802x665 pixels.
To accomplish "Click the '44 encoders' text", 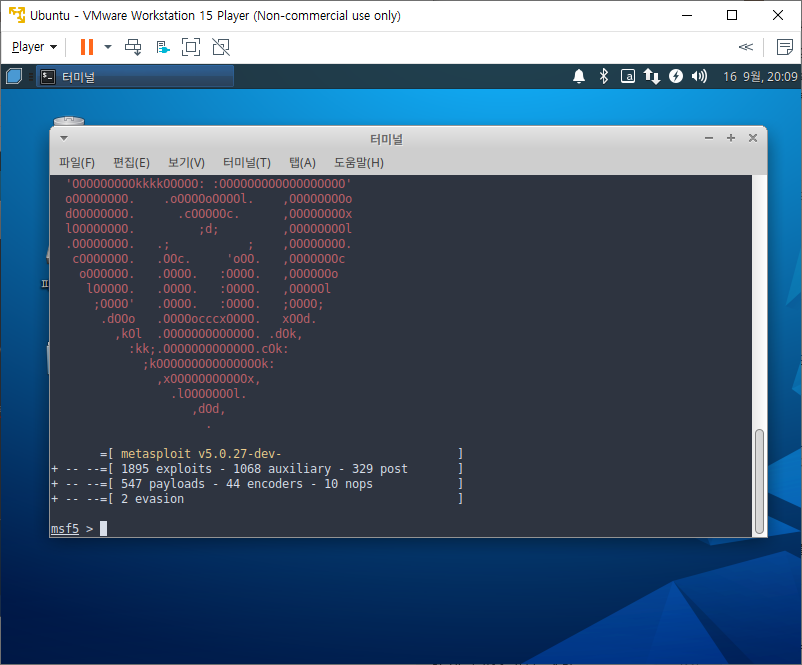I will [264, 483].
